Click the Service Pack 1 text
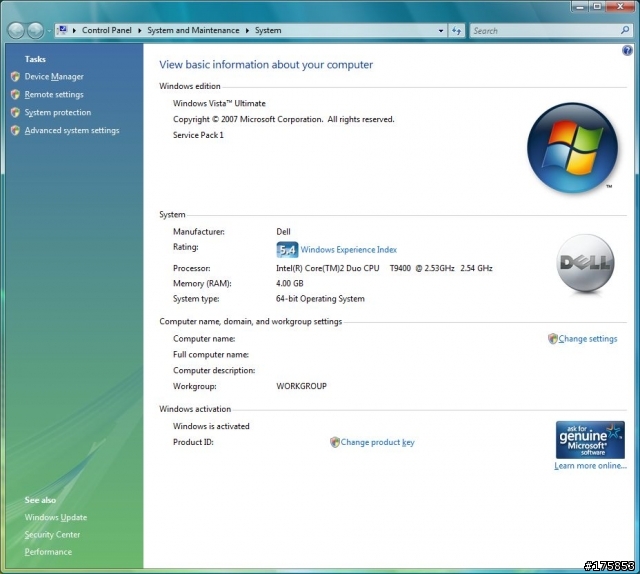Viewport: 640px width, 574px height. click(198, 135)
